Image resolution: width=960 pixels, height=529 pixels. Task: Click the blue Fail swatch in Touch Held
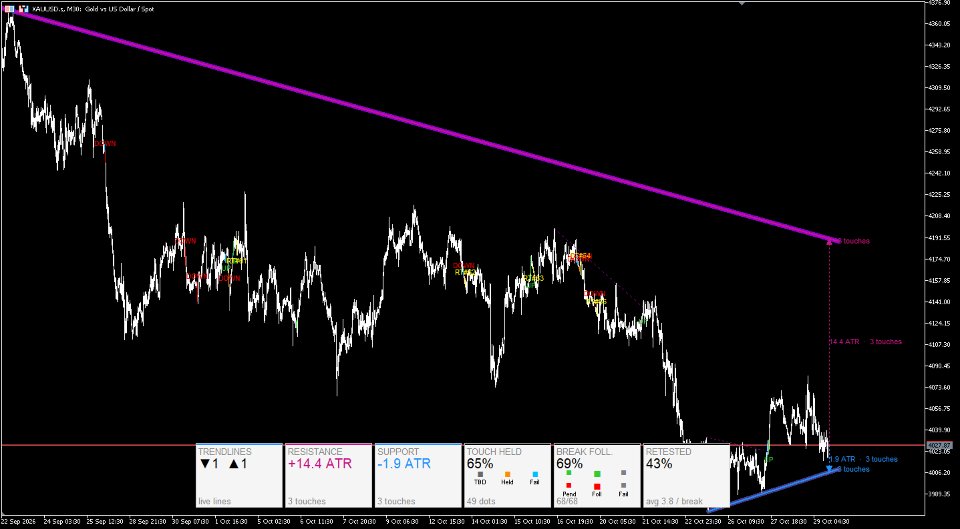coord(535,474)
